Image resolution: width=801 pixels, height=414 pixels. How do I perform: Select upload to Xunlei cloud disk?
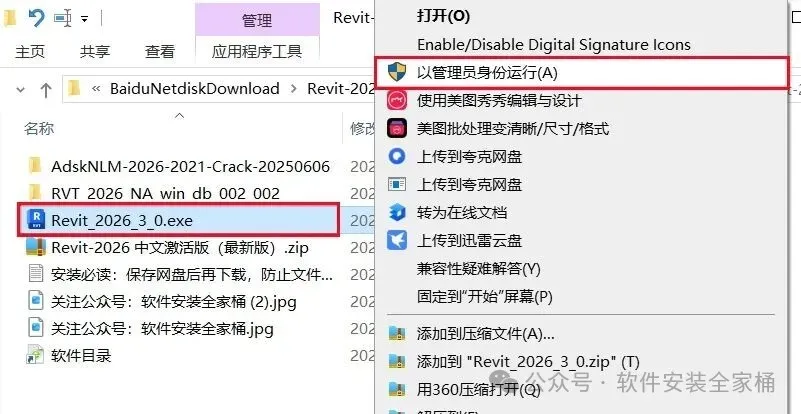(469, 240)
